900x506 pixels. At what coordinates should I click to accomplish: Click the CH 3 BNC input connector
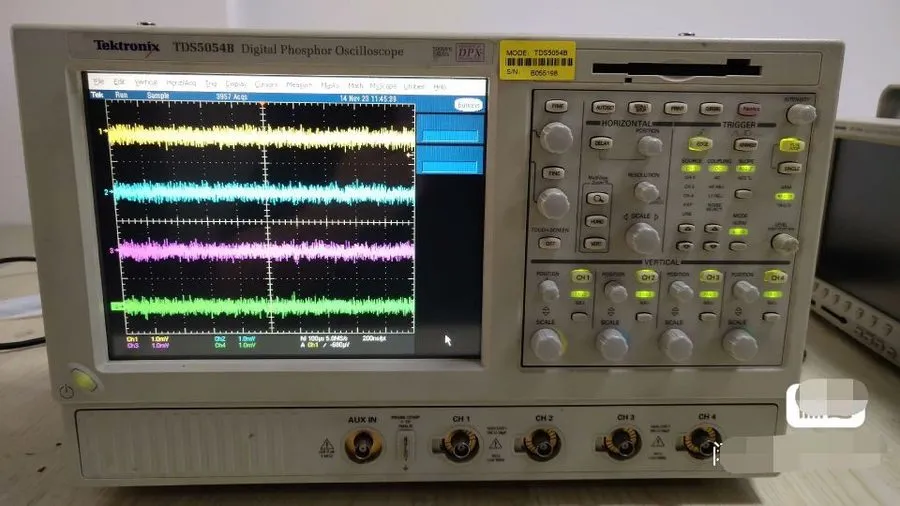[621, 443]
